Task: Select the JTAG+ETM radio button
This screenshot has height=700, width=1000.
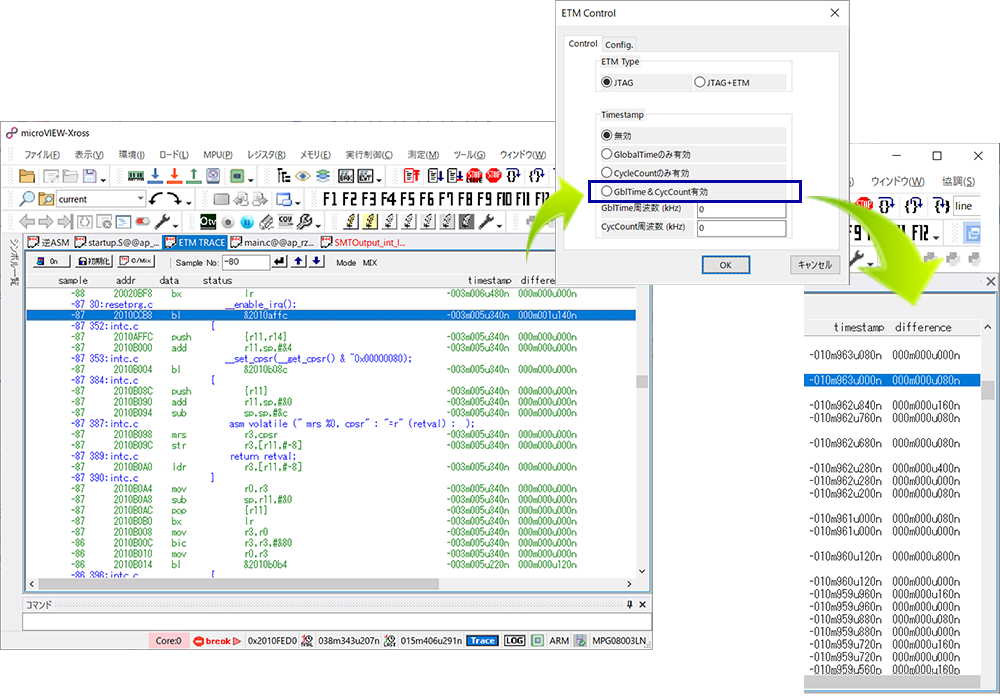Action: click(700, 82)
